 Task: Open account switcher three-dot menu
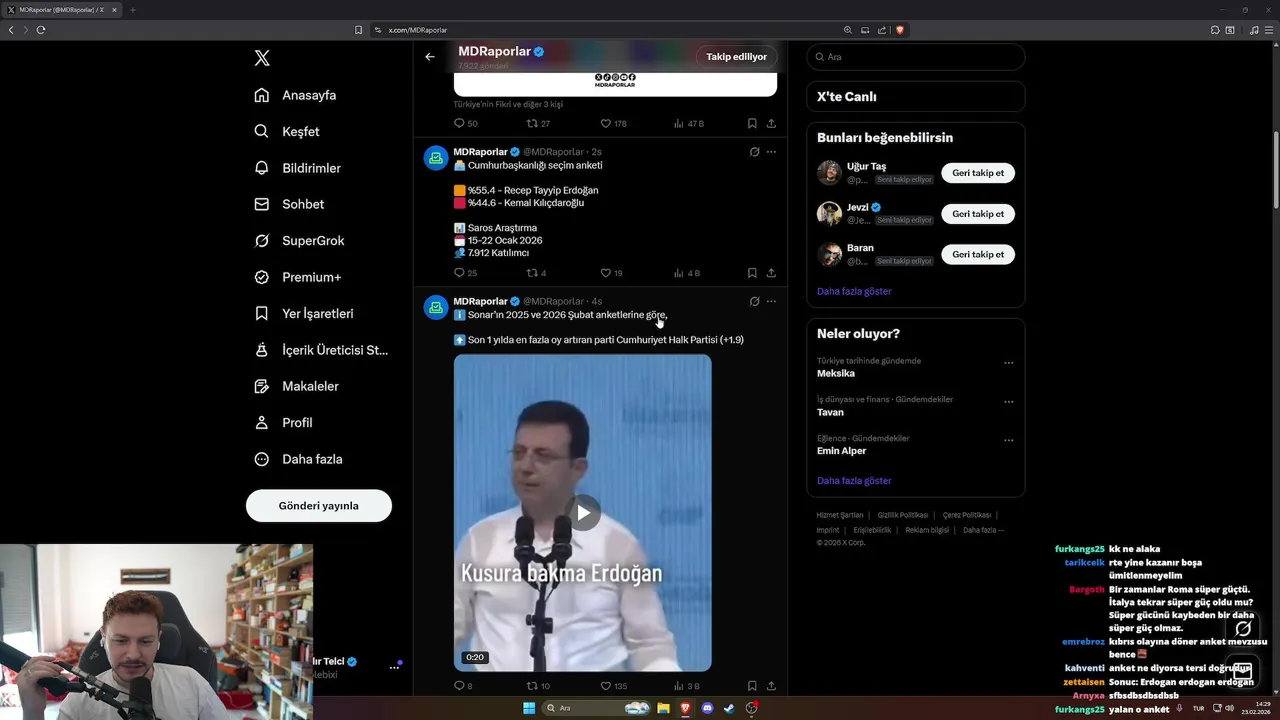(x=394, y=667)
